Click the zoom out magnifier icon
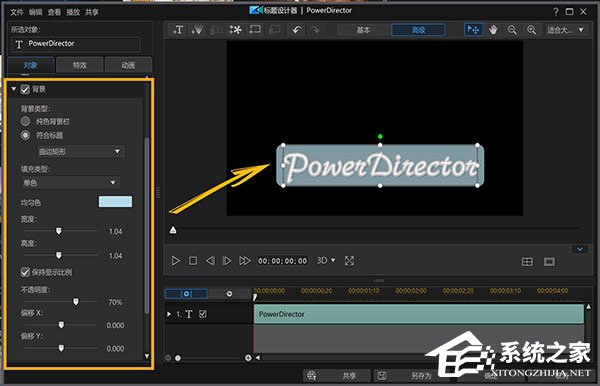The height and width of the screenshot is (386, 600). point(512,30)
